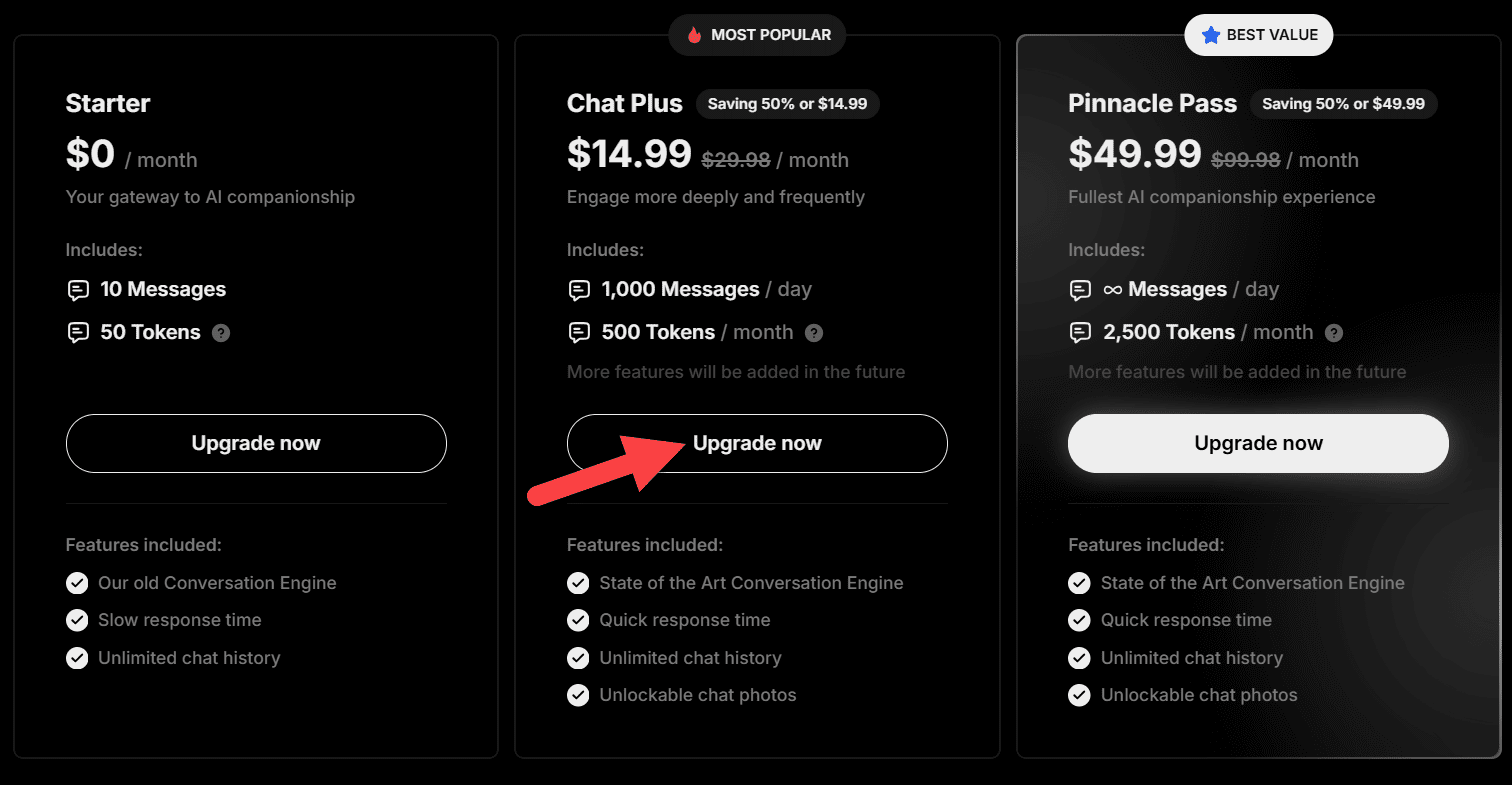This screenshot has width=1512, height=785.
Task: Click the chat icon beside 1,000 Messages
Action: [x=579, y=290]
